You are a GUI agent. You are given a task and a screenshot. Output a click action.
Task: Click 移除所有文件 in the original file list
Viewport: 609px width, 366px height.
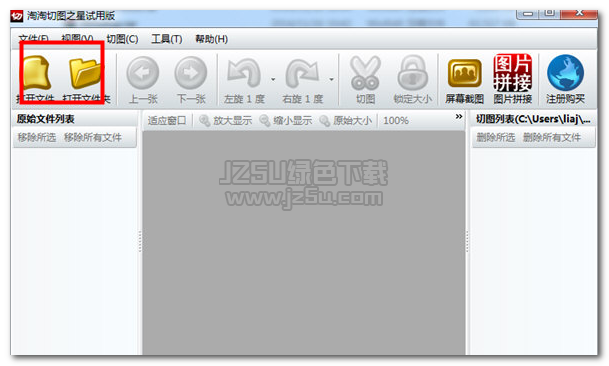point(93,137)
